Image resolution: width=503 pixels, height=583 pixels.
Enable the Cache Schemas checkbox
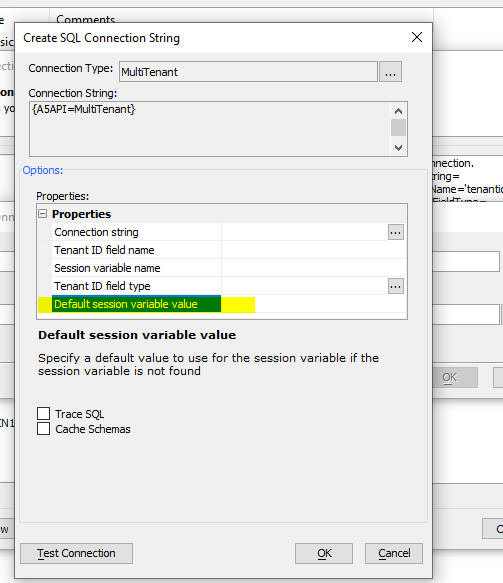[x=43, y=428]
